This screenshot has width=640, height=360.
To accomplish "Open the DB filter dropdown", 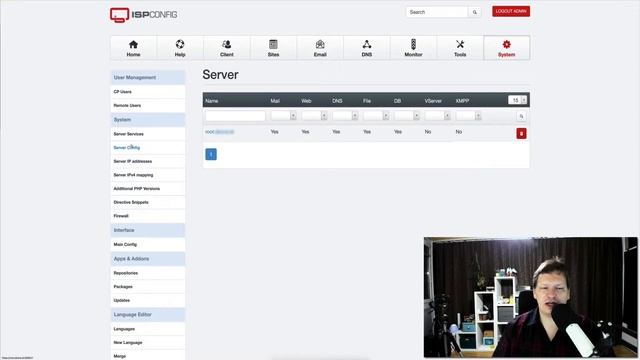I will tap(407, 116).
